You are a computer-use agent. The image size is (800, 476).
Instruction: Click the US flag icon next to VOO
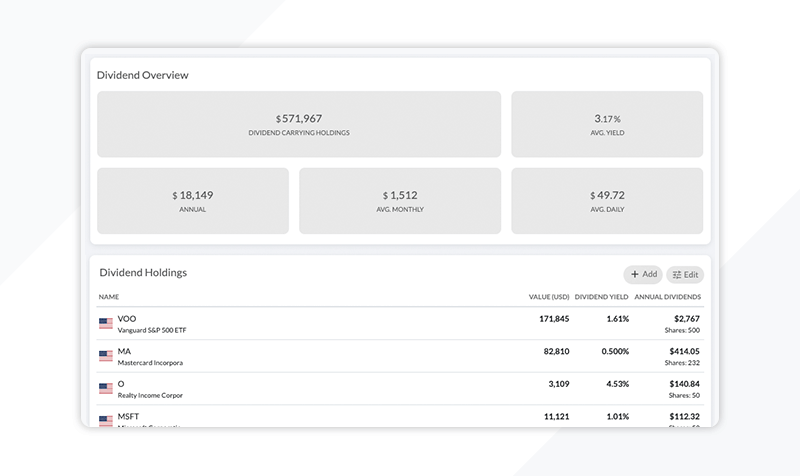pos(106,323)
